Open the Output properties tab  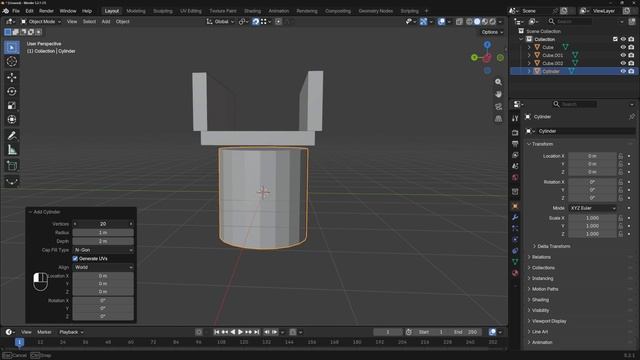click(x=515, y=144)
